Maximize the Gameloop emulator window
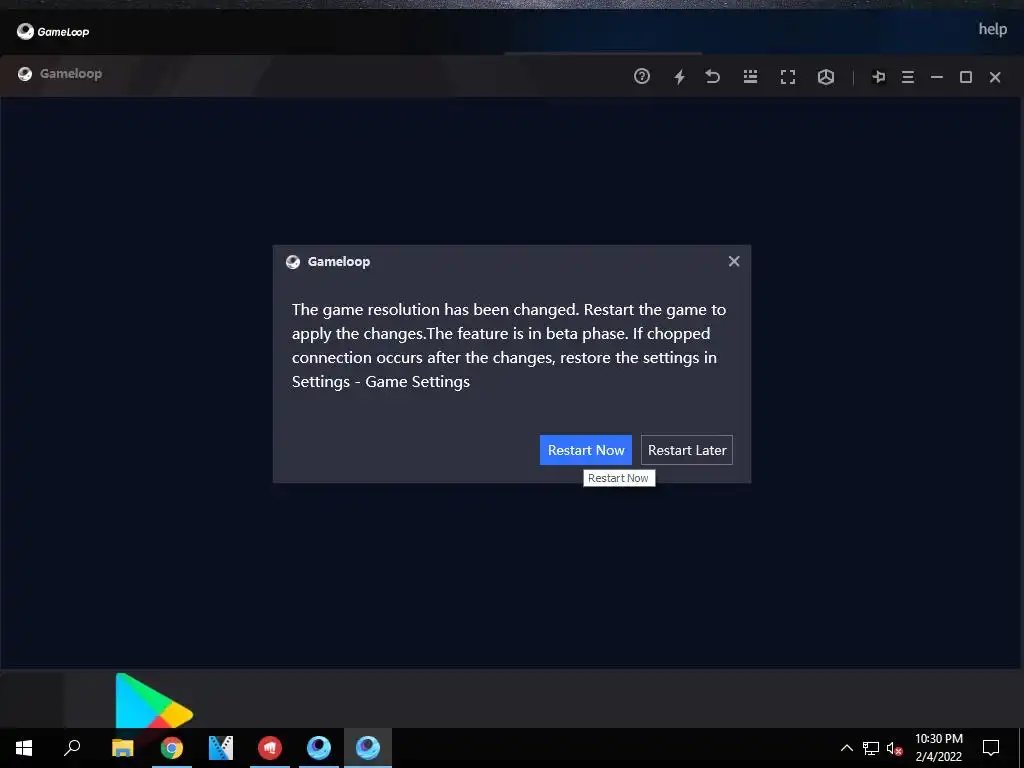 (966, 77)
